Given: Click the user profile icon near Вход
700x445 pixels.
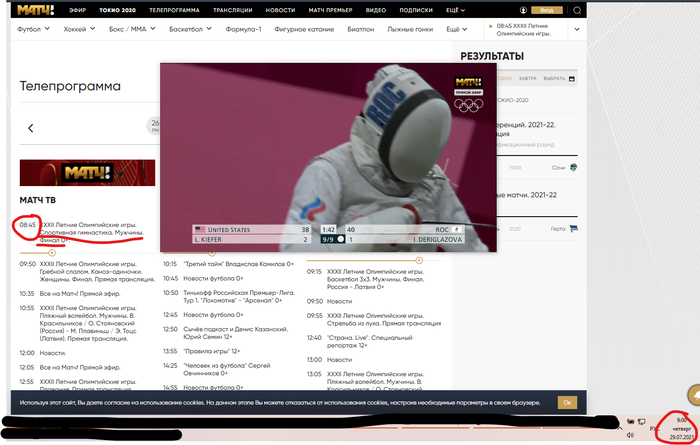Looking at the screenshot, I should pyautogui.click(x=523, y=10).
